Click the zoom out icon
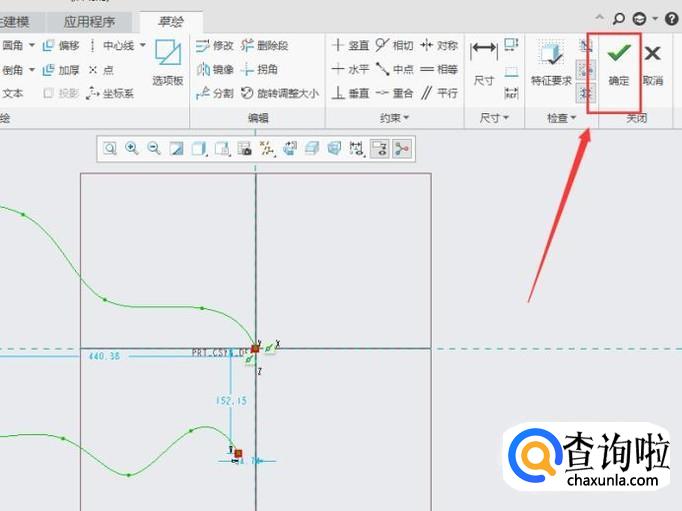This screenshot has height=511, width=682. tap(154, 149)
